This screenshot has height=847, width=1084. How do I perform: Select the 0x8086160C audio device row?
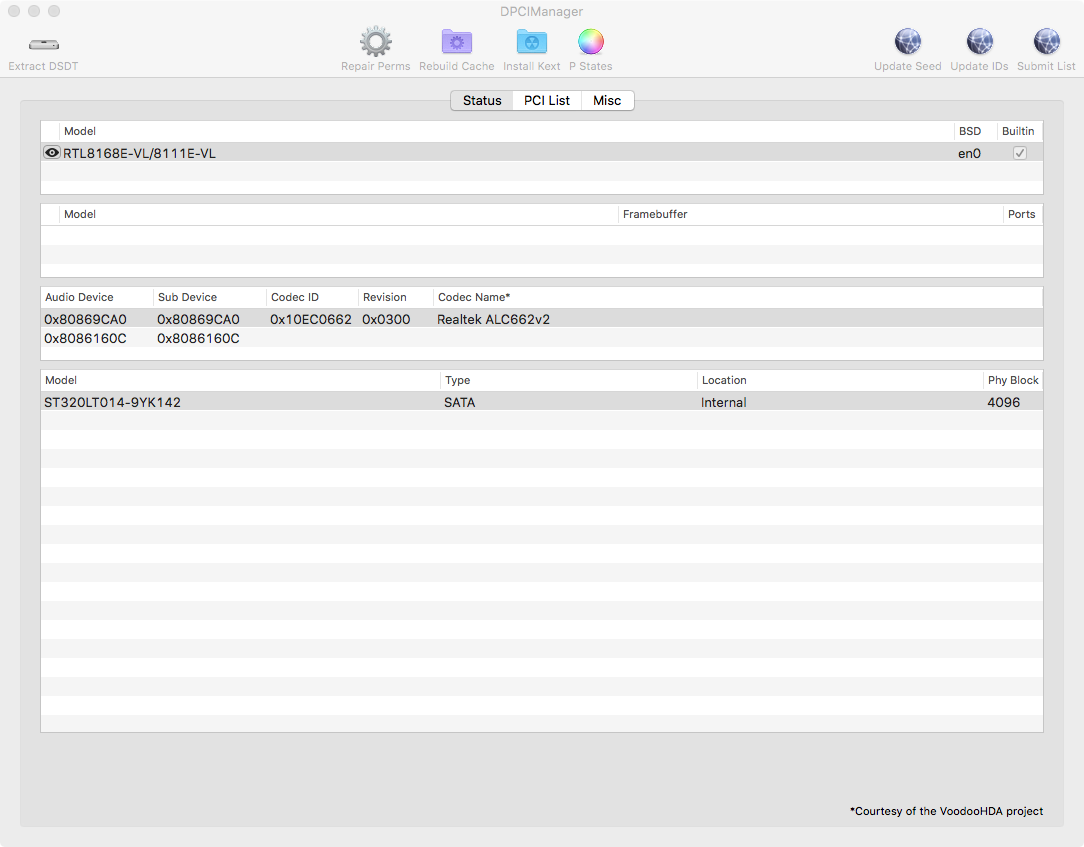tap(85, 339)
